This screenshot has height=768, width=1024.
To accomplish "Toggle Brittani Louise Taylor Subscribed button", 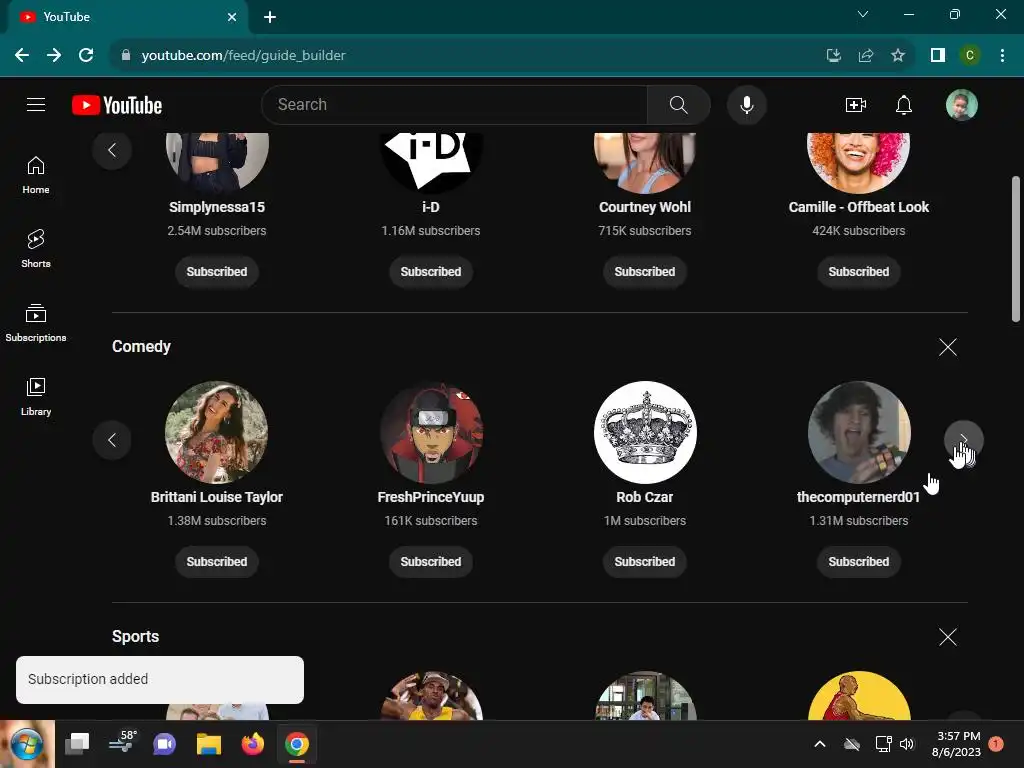I will [217, 562].
